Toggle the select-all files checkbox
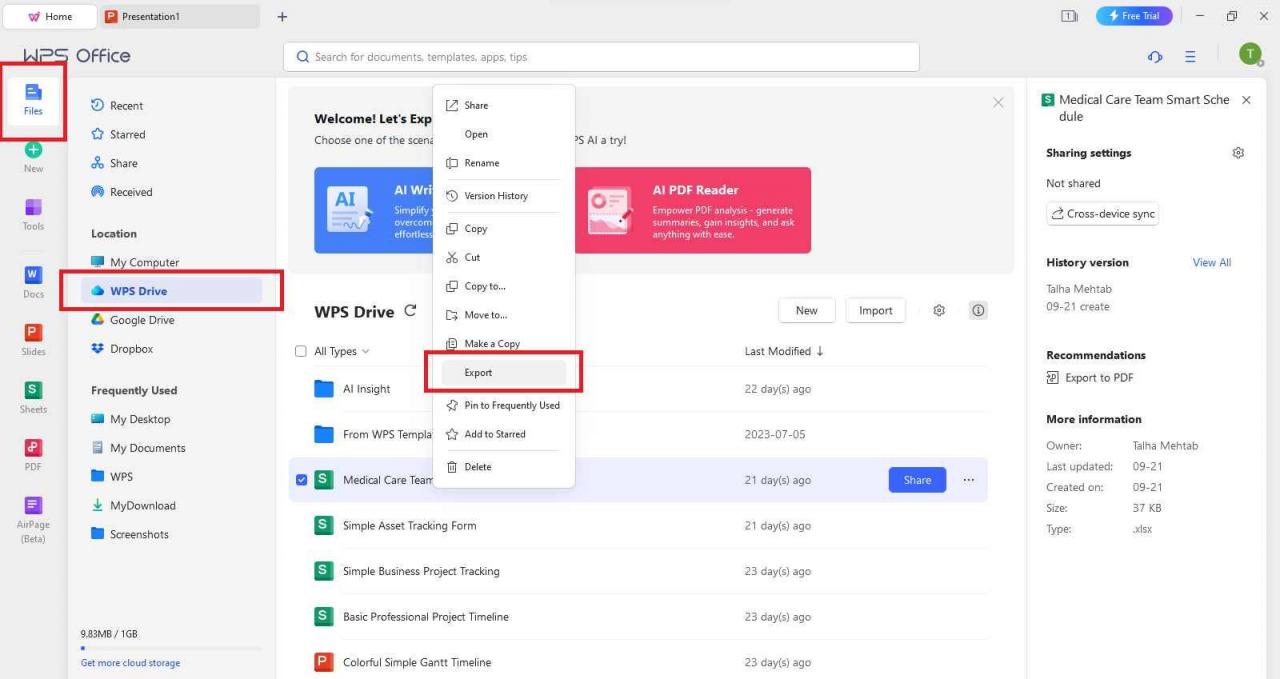 (x=301, y=351)
